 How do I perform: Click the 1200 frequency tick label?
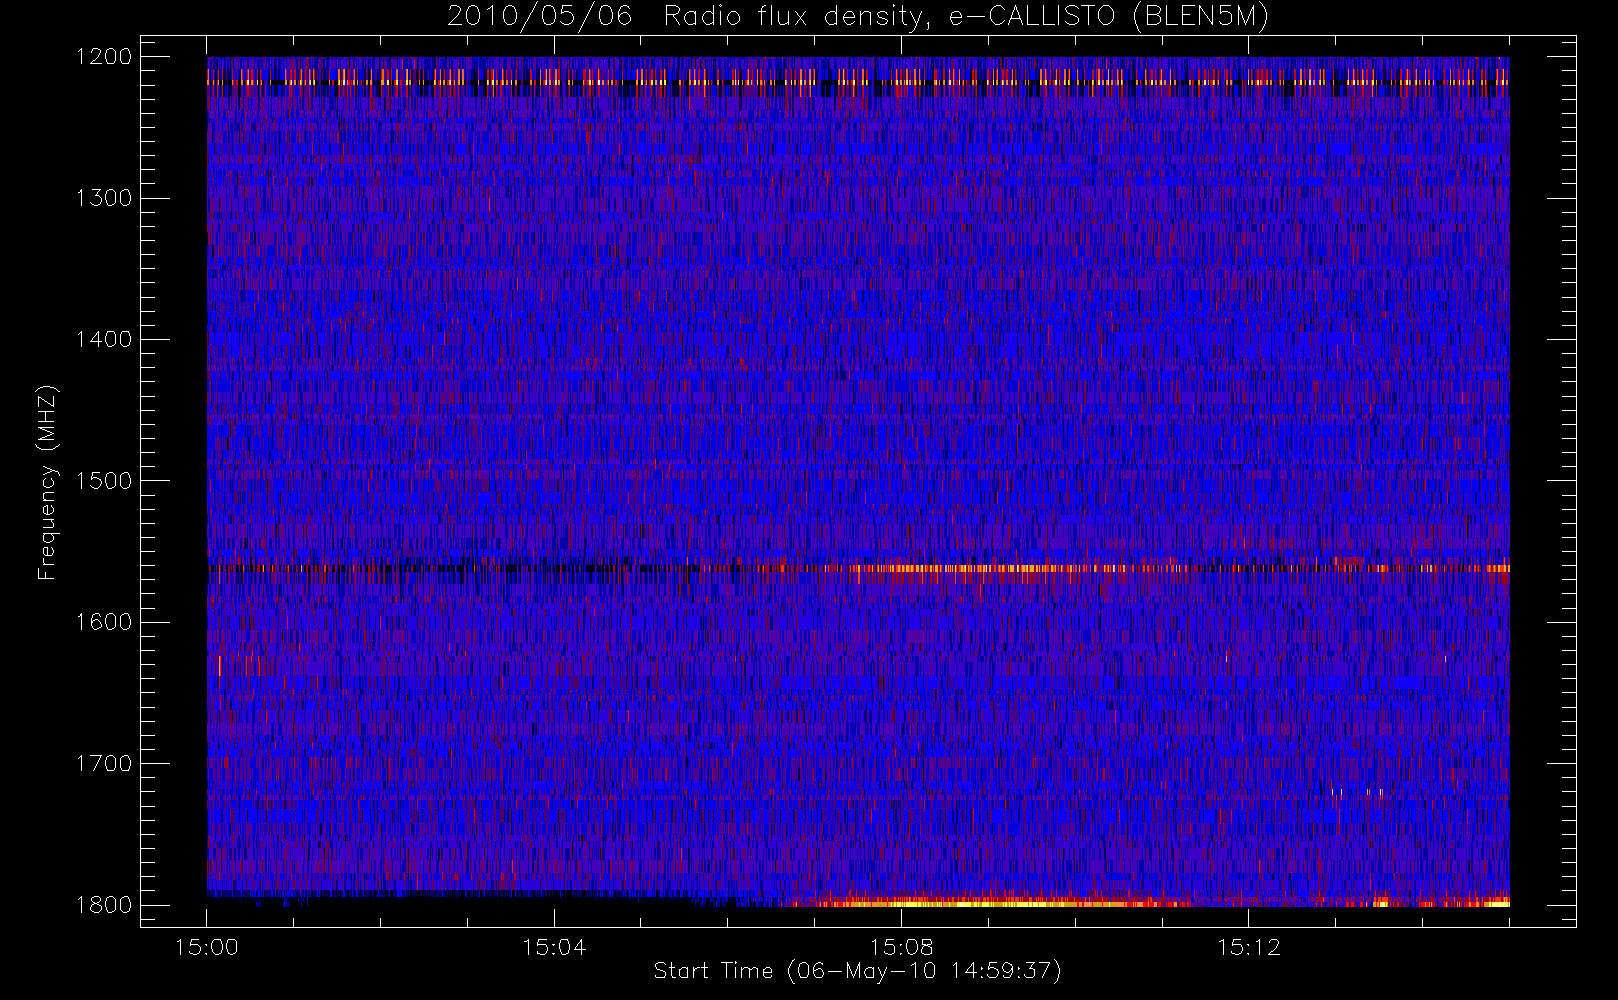pyautogui.click(x=104, y=57)
